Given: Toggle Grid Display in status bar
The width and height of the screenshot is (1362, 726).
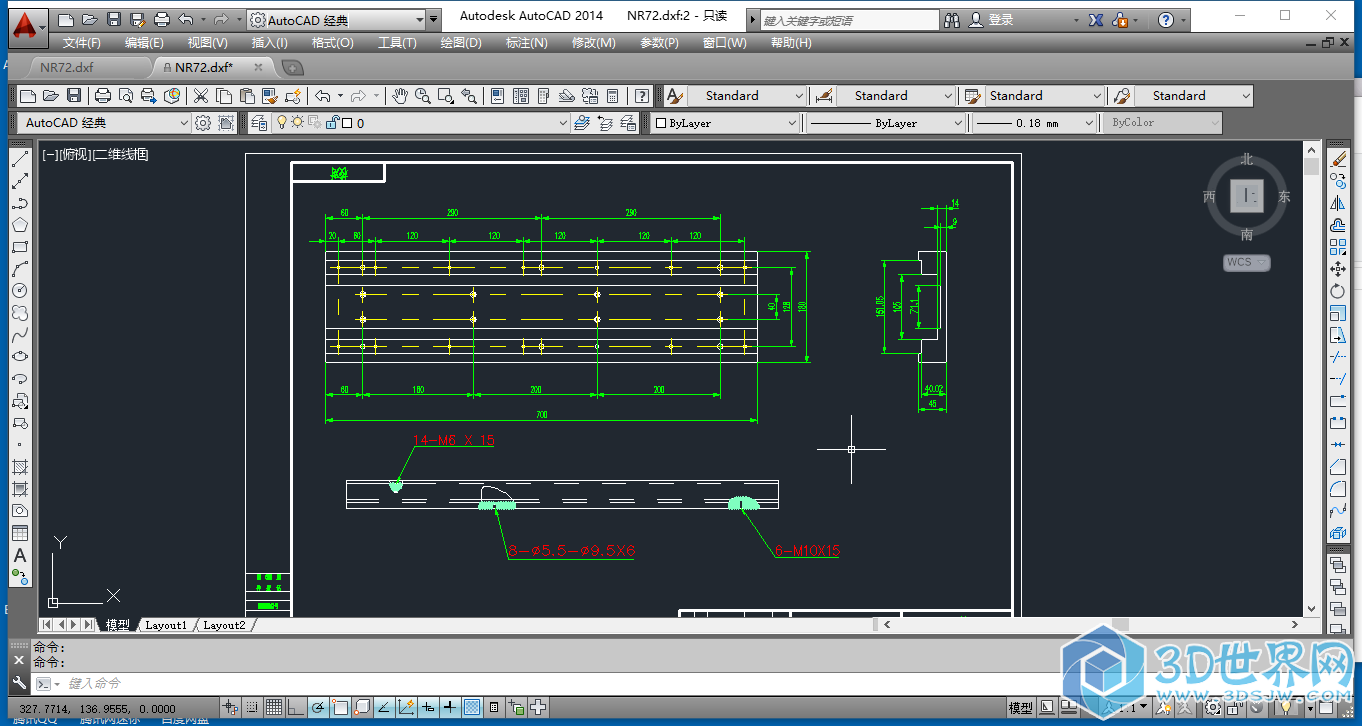Looking at the screenshot, I should click(x=273, y=708).
